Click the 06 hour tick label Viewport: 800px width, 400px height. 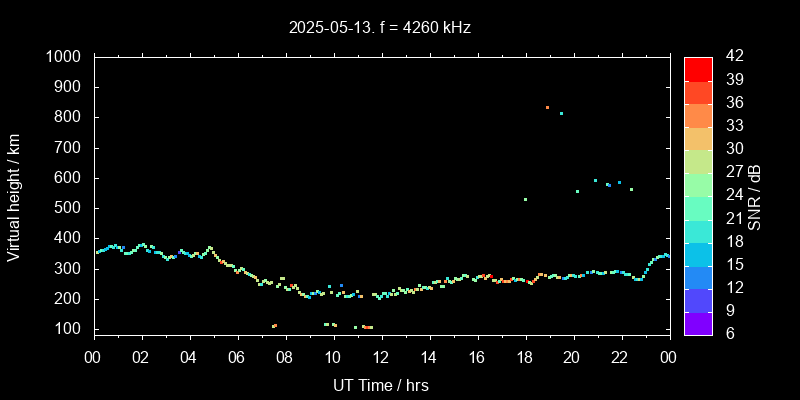pyautogui.click(x=237, y=356)
